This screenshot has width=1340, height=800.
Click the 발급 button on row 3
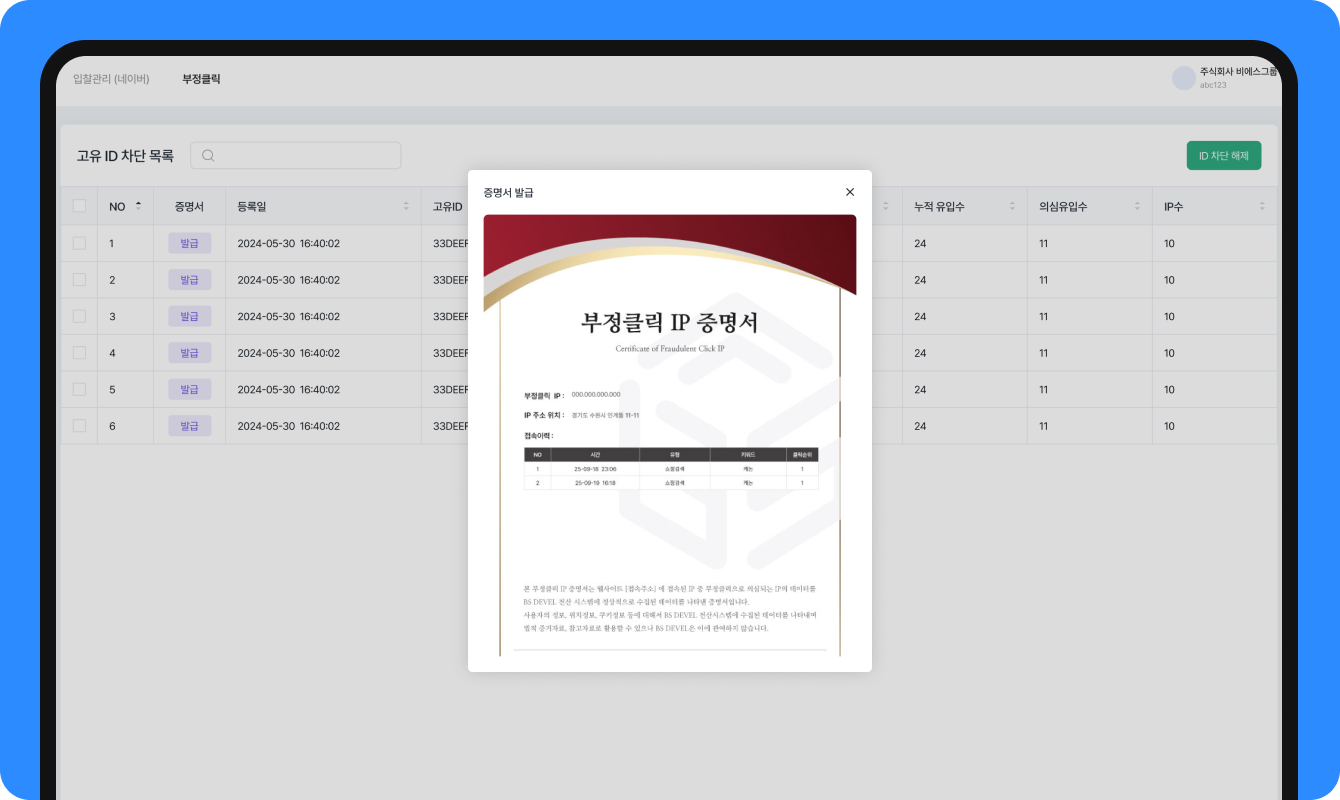[x=190, y=316]
